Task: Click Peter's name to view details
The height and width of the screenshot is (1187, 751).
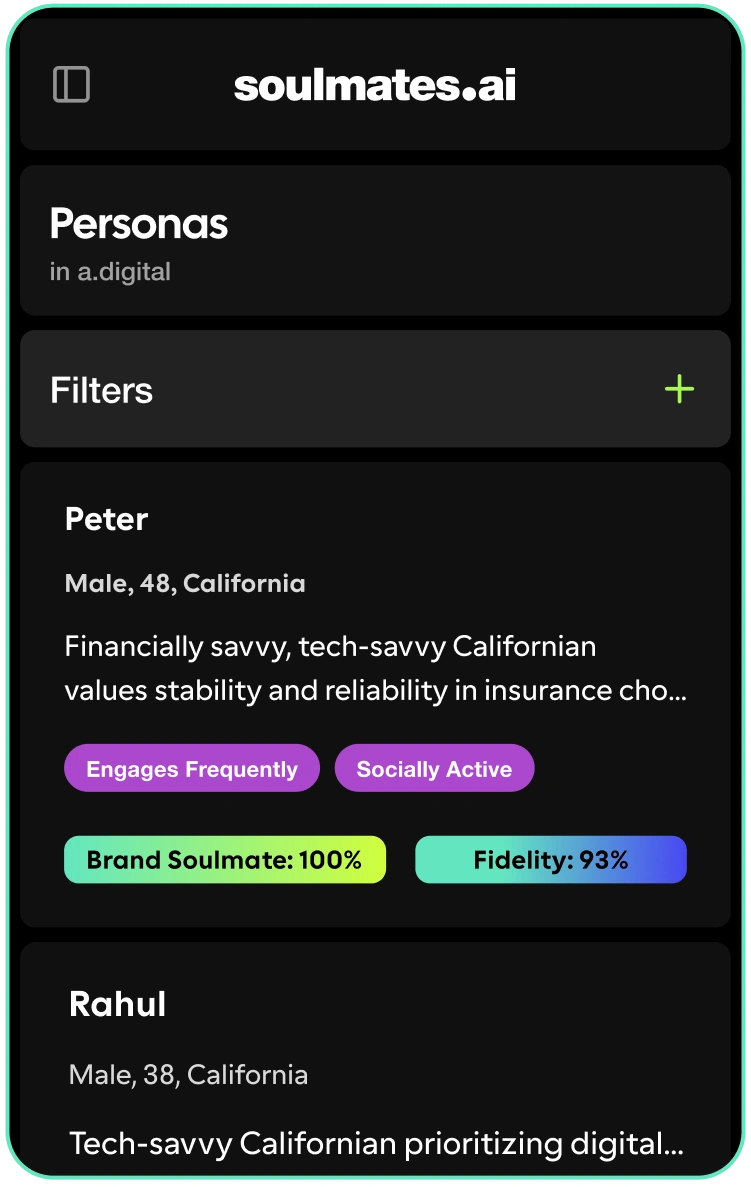Action: (x=105, y=519)
